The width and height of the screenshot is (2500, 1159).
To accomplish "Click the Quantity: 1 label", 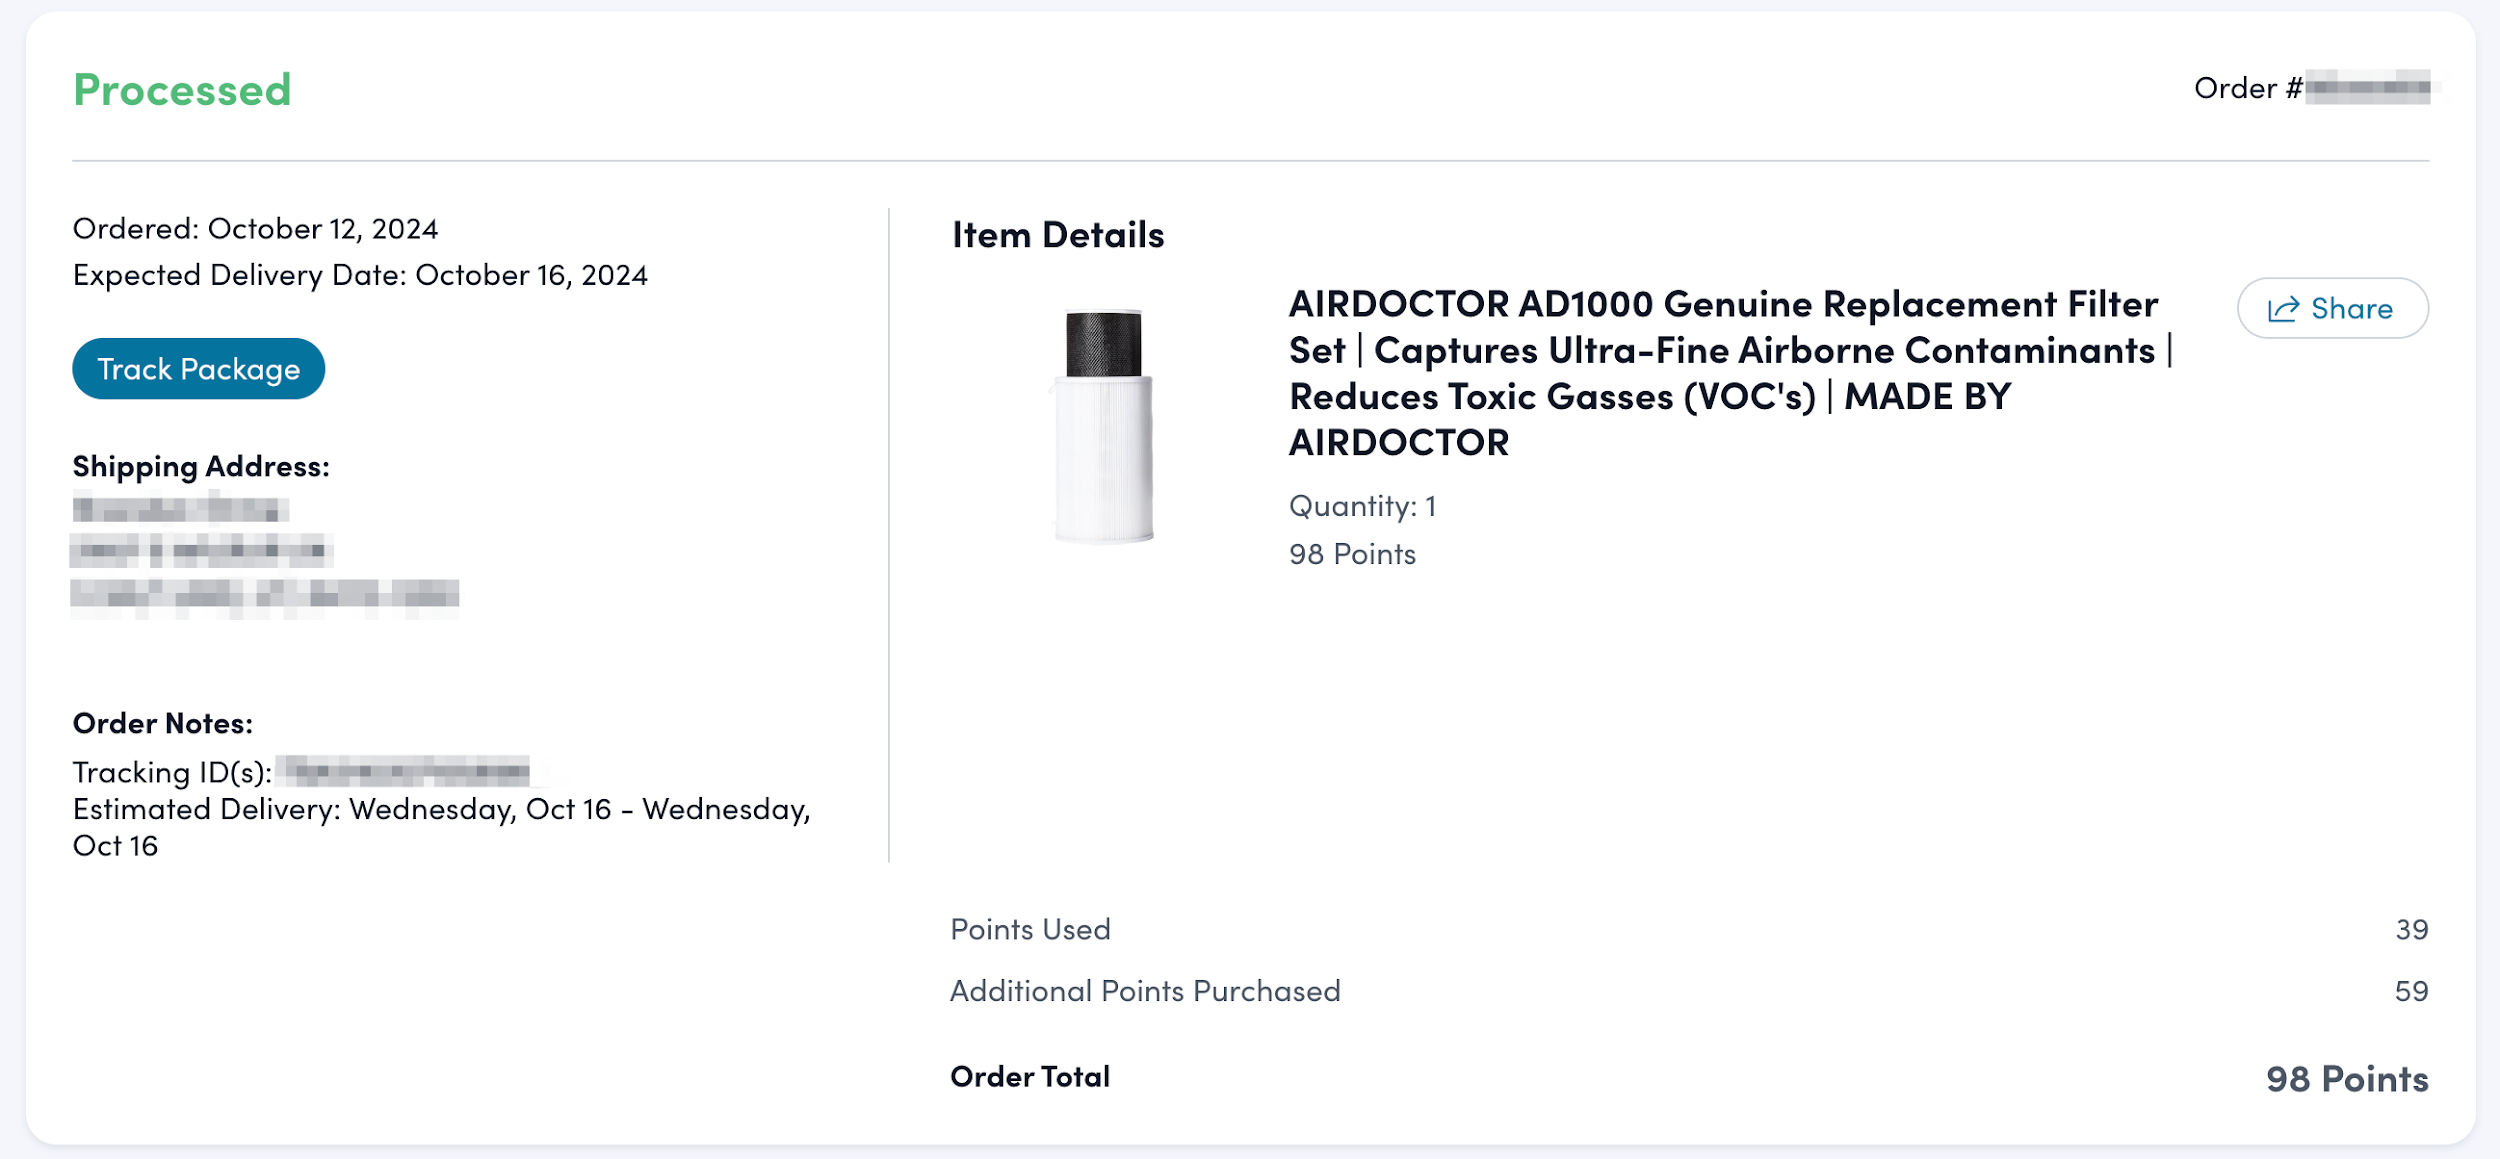I will pos(1362,506).
